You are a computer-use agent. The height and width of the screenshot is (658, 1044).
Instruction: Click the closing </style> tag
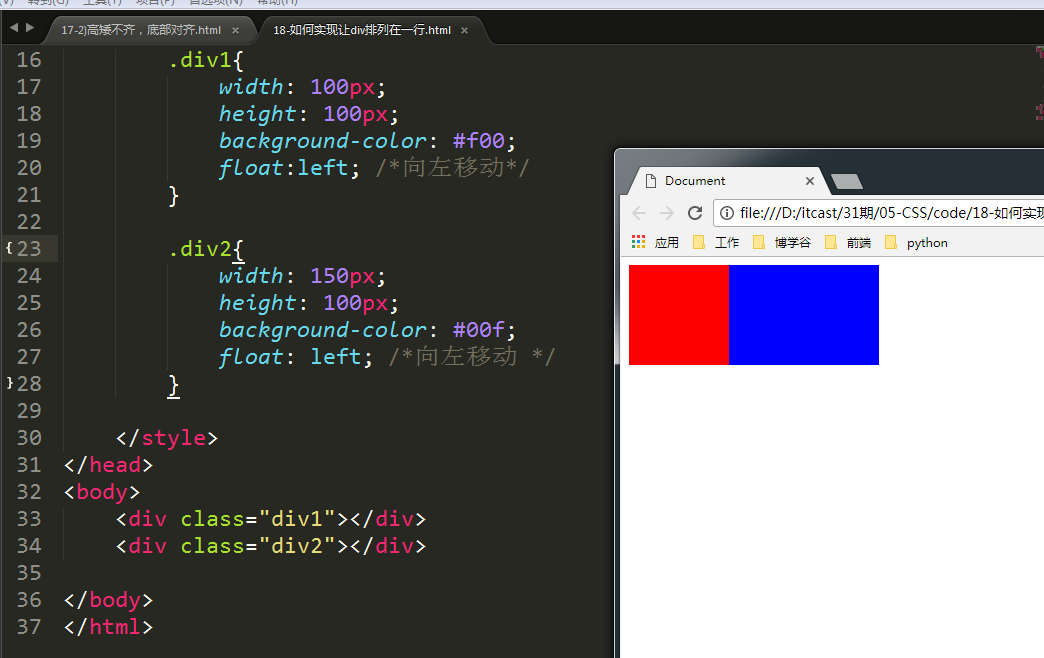[x=167, y=438]
